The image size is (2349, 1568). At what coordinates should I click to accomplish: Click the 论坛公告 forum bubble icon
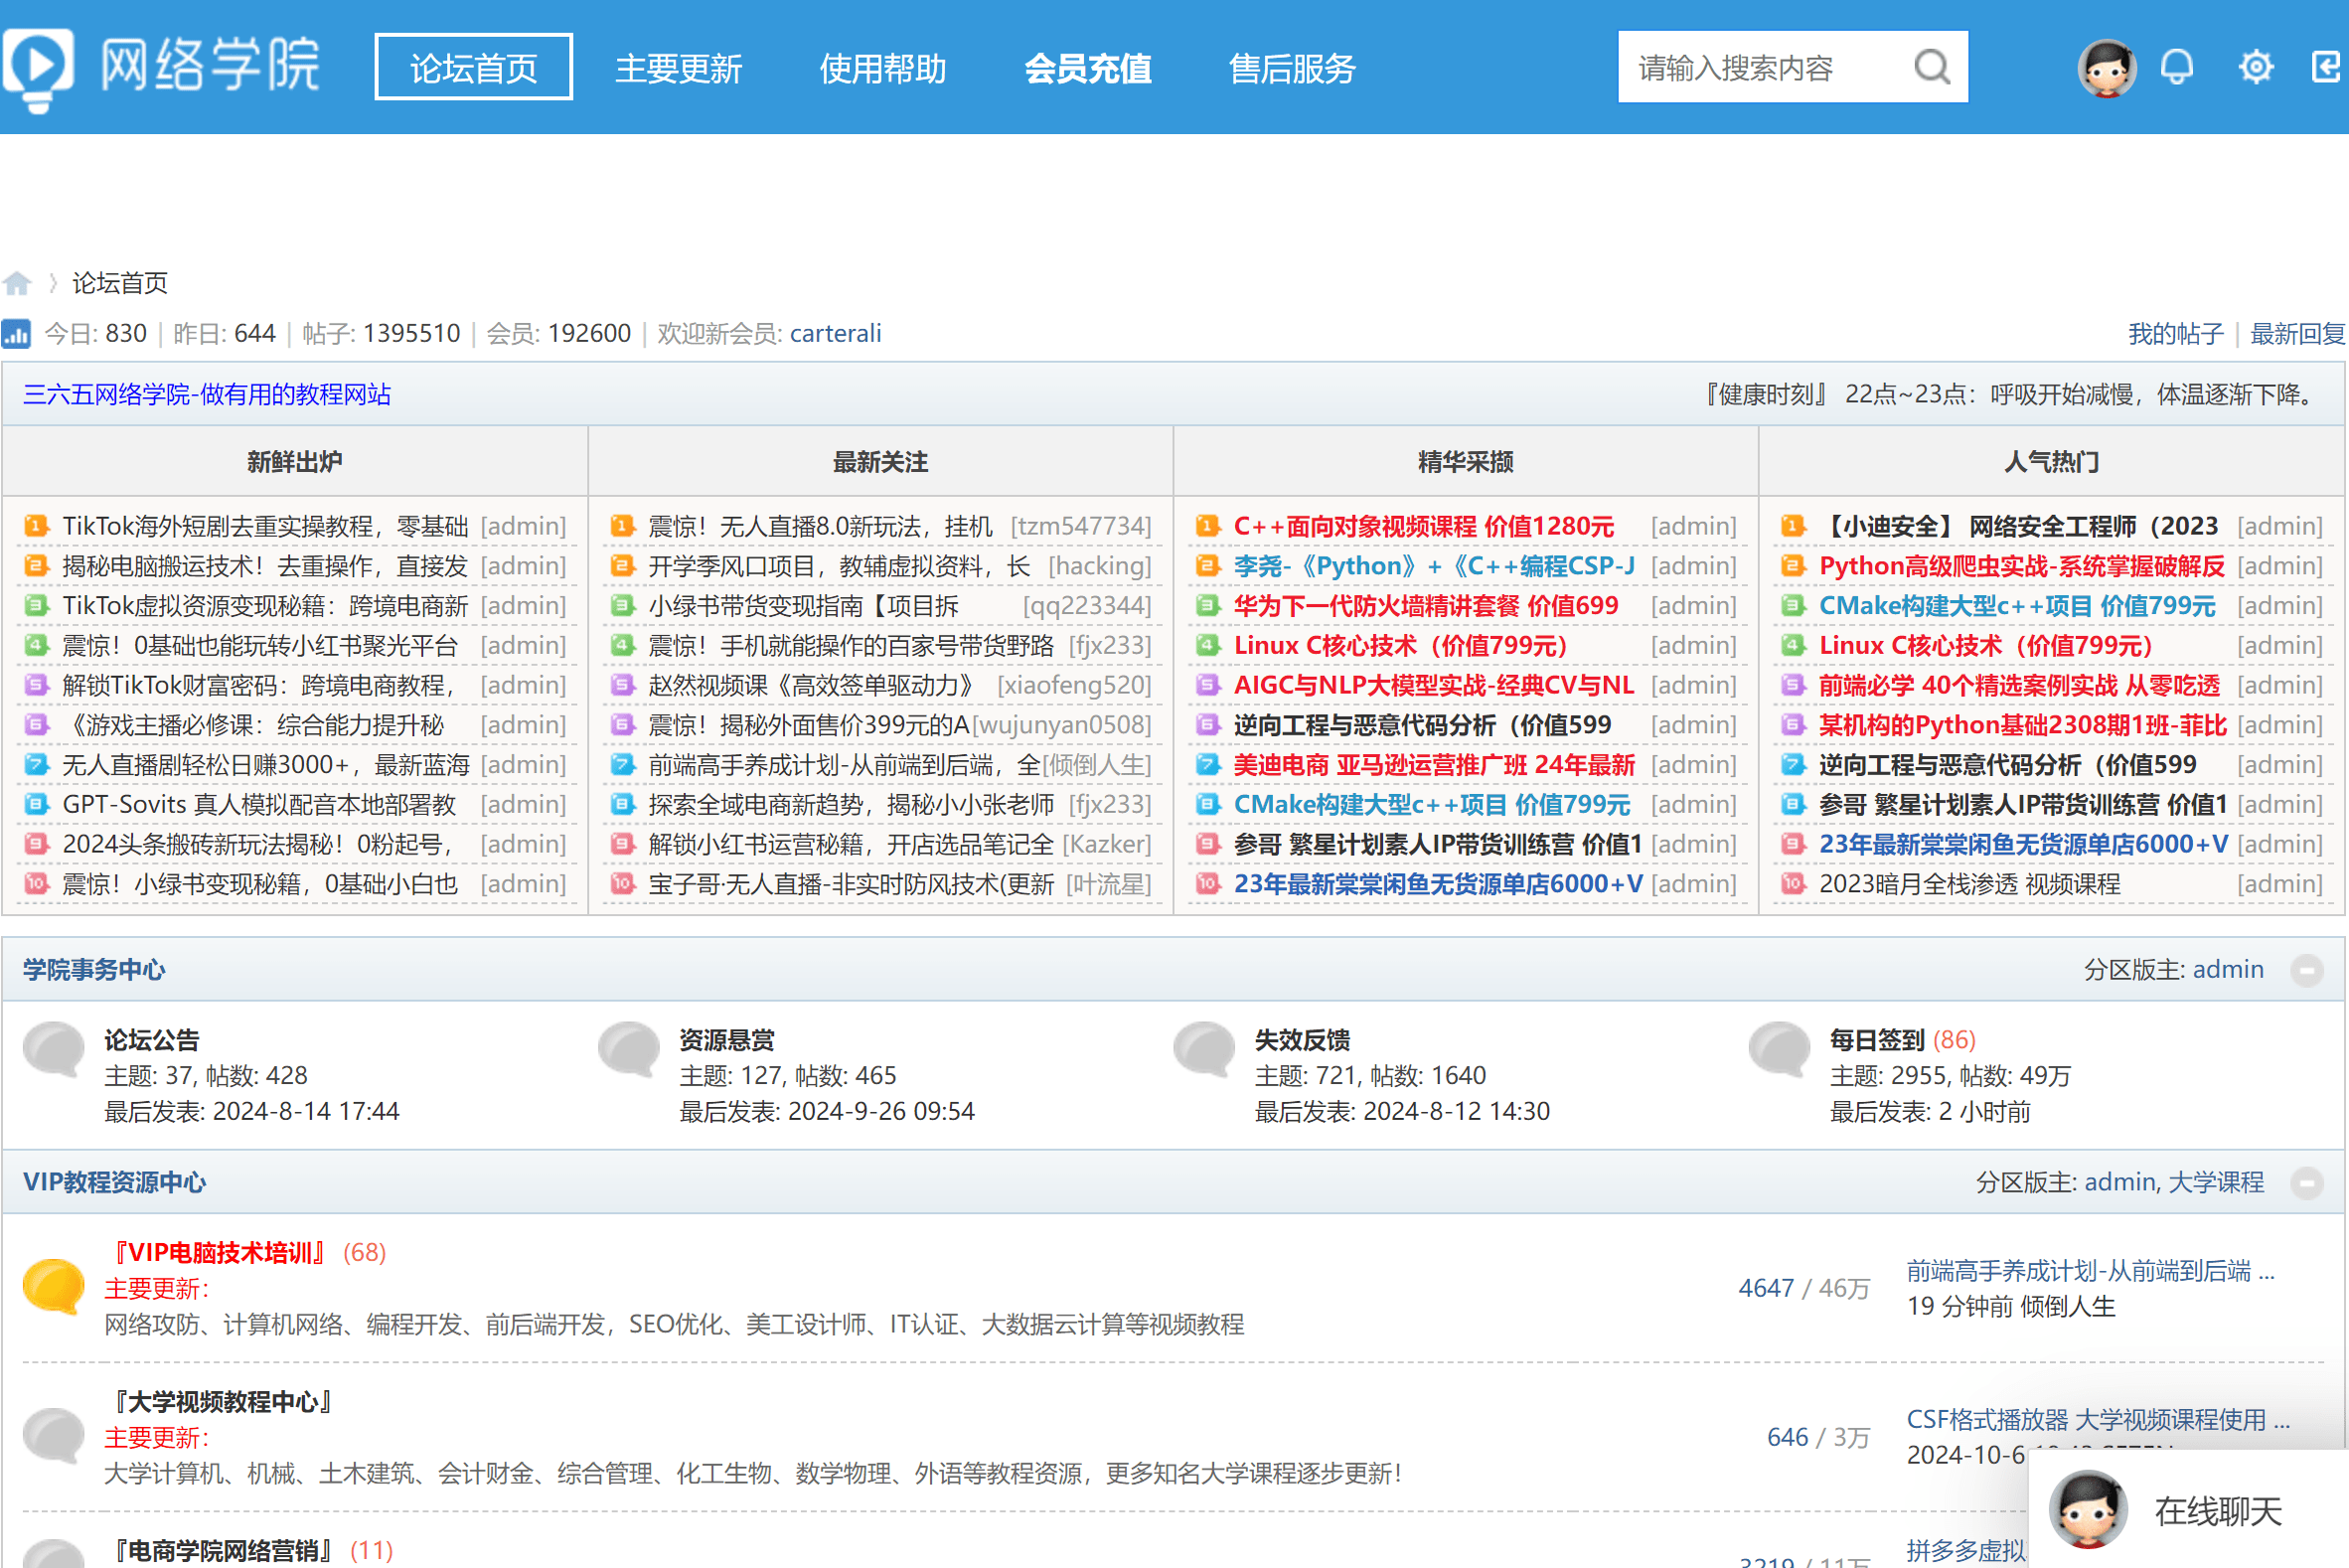pos(54,1049)
